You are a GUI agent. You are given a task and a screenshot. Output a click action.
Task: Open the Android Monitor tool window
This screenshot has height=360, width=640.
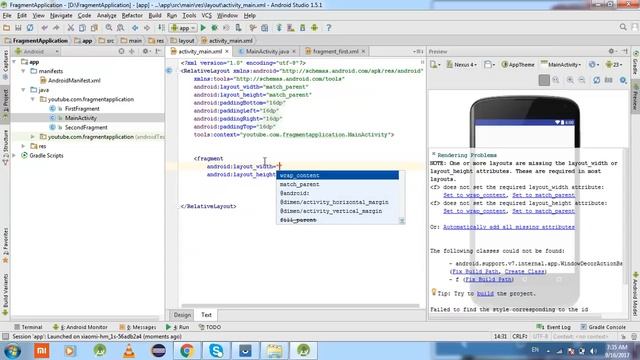(80, 327)
